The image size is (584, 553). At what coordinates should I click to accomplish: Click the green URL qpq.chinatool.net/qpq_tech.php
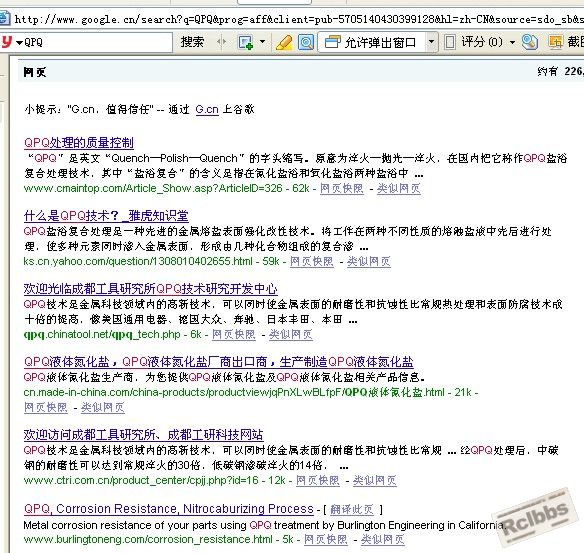102,334
